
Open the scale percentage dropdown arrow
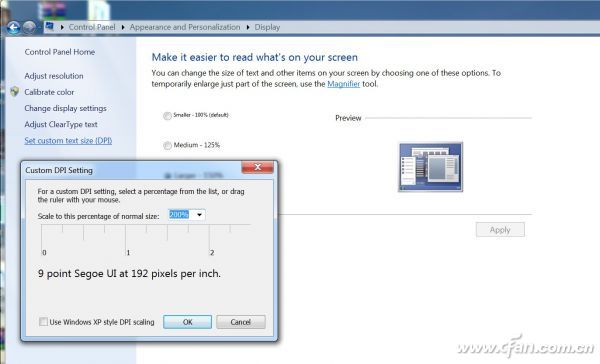point(199,215)
